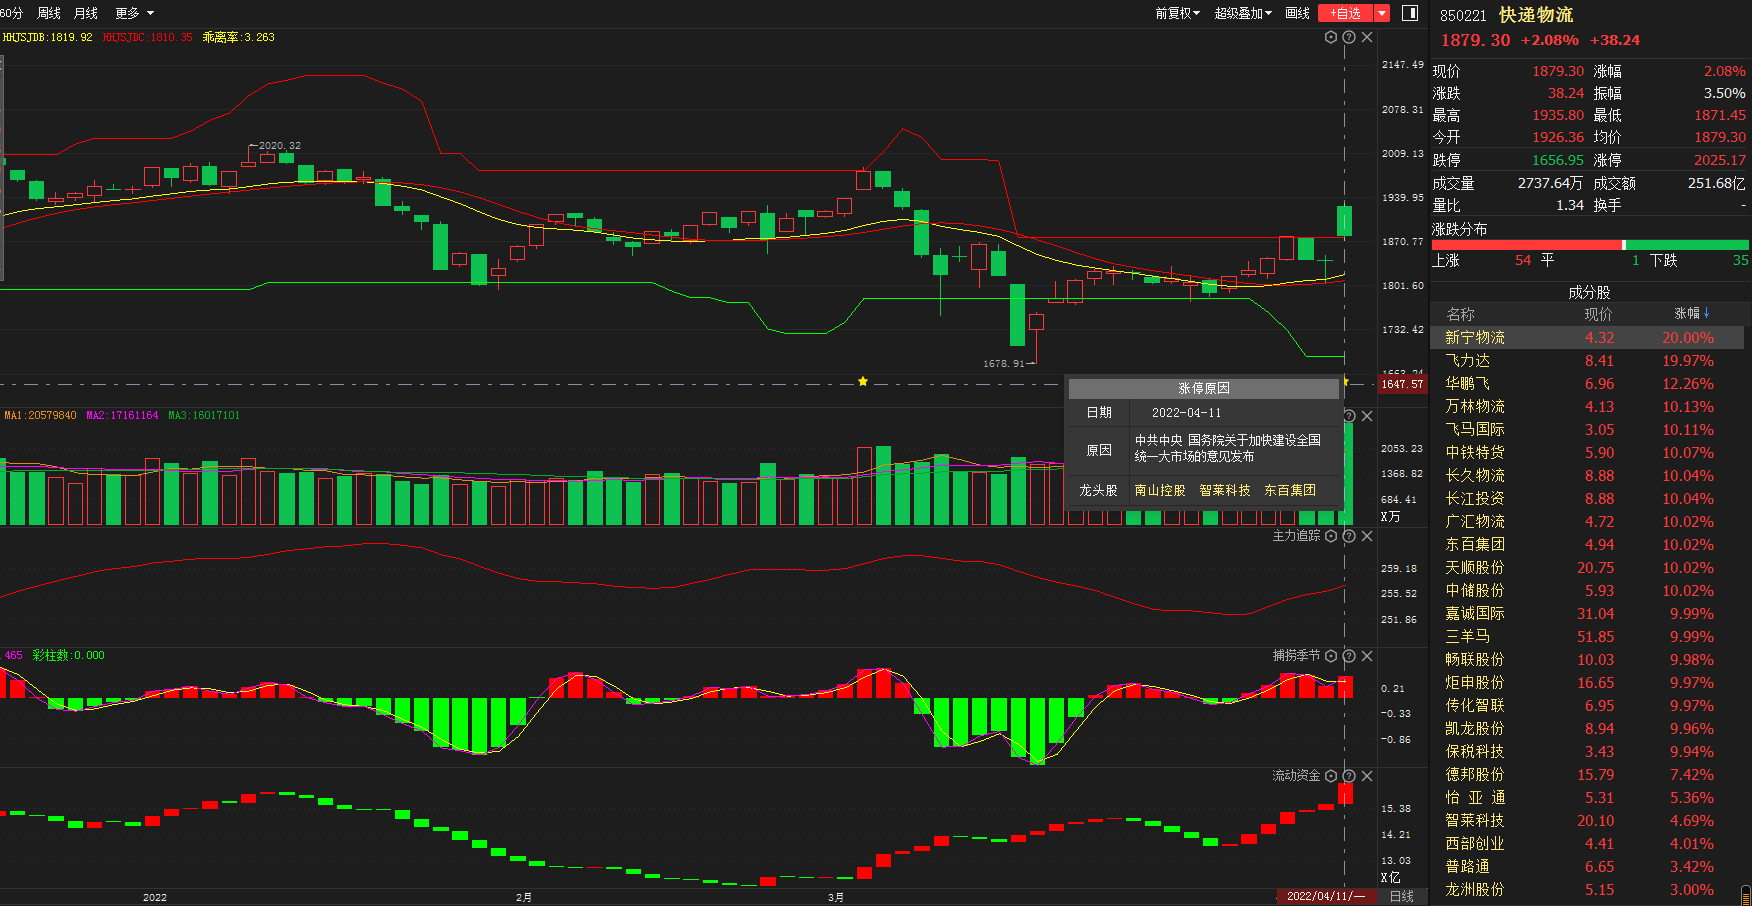This screenshot has width=1752, height=906.
Task: Open leading stock 东百集团 in popup
Action: pyautogui.click(x=1290, y=490)
